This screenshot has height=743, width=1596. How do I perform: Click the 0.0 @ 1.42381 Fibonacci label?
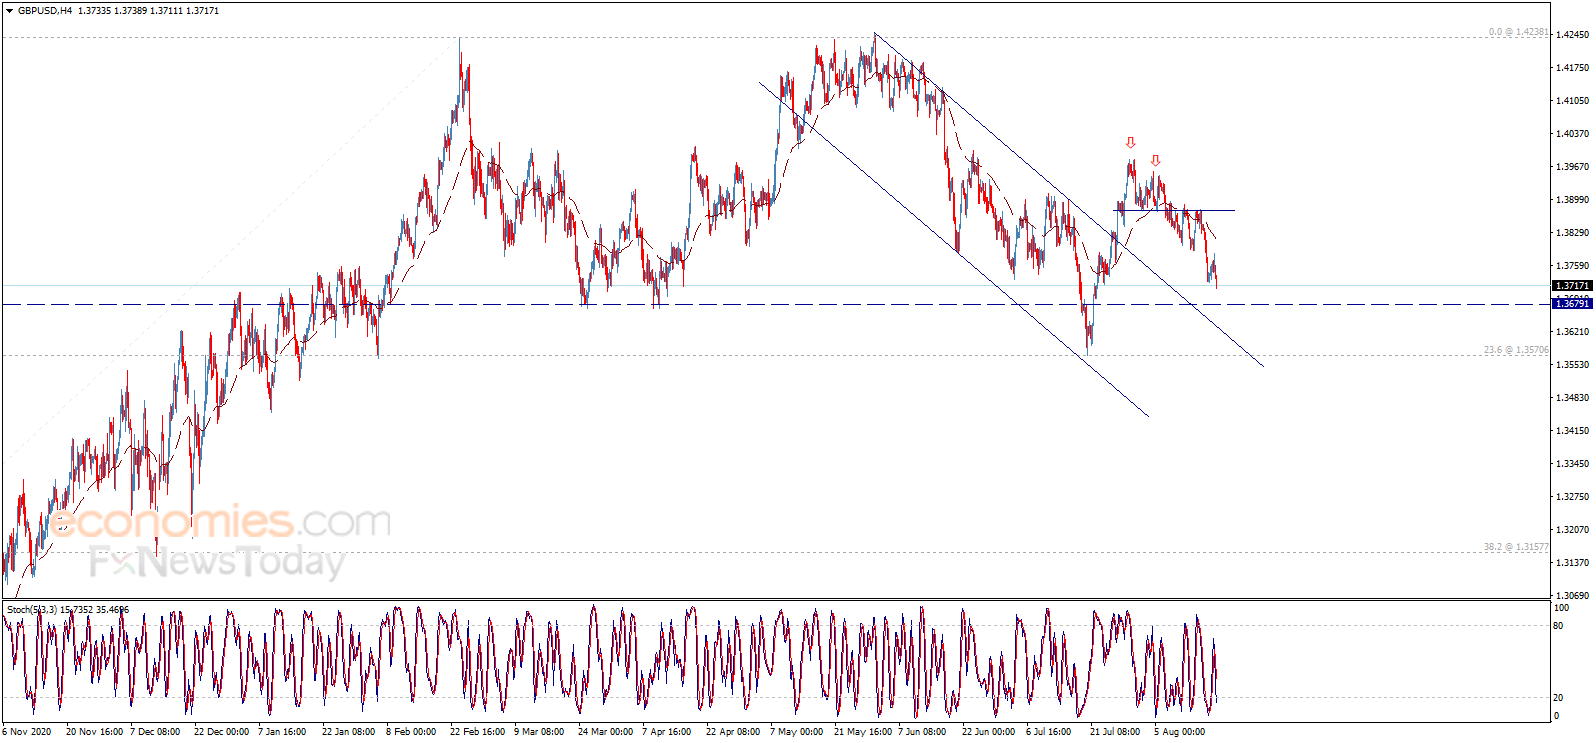pyautogui.click(x=1518, y=32)
